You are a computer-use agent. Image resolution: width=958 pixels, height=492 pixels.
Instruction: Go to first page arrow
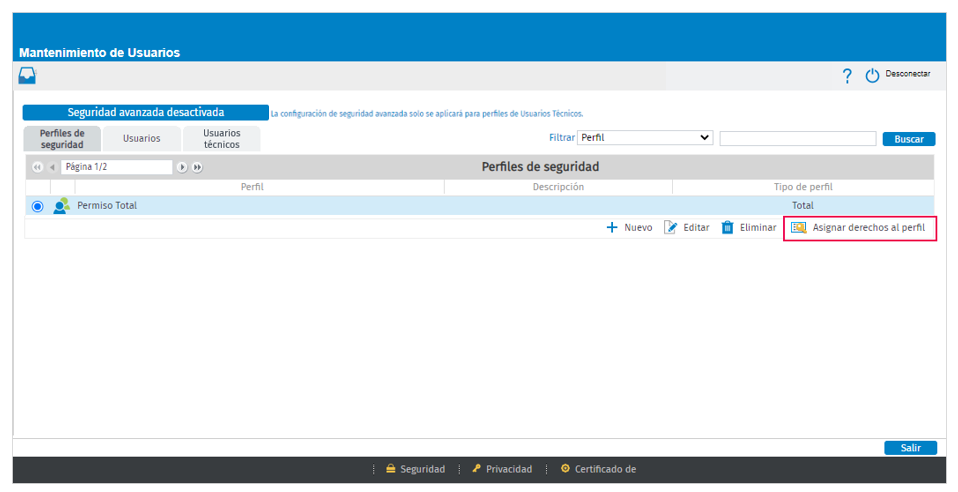coord(38,167)
